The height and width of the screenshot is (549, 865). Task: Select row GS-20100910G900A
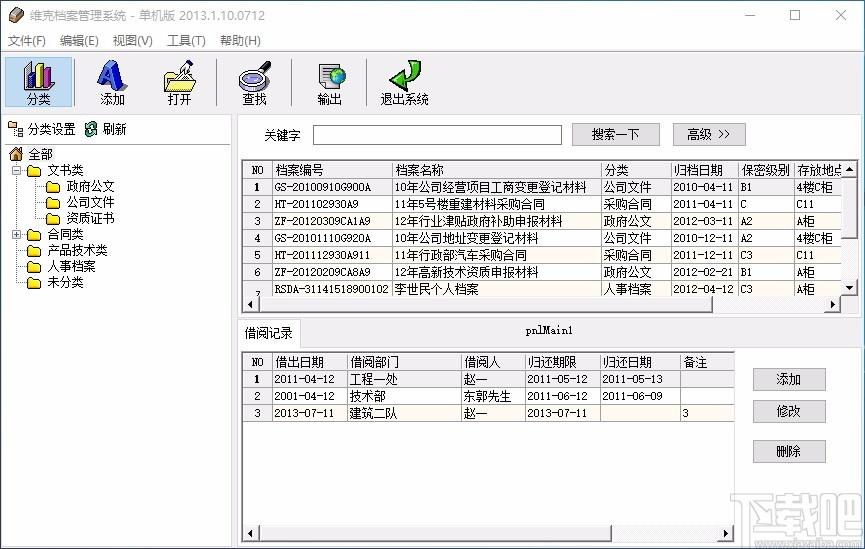click(x=542, y=187)
